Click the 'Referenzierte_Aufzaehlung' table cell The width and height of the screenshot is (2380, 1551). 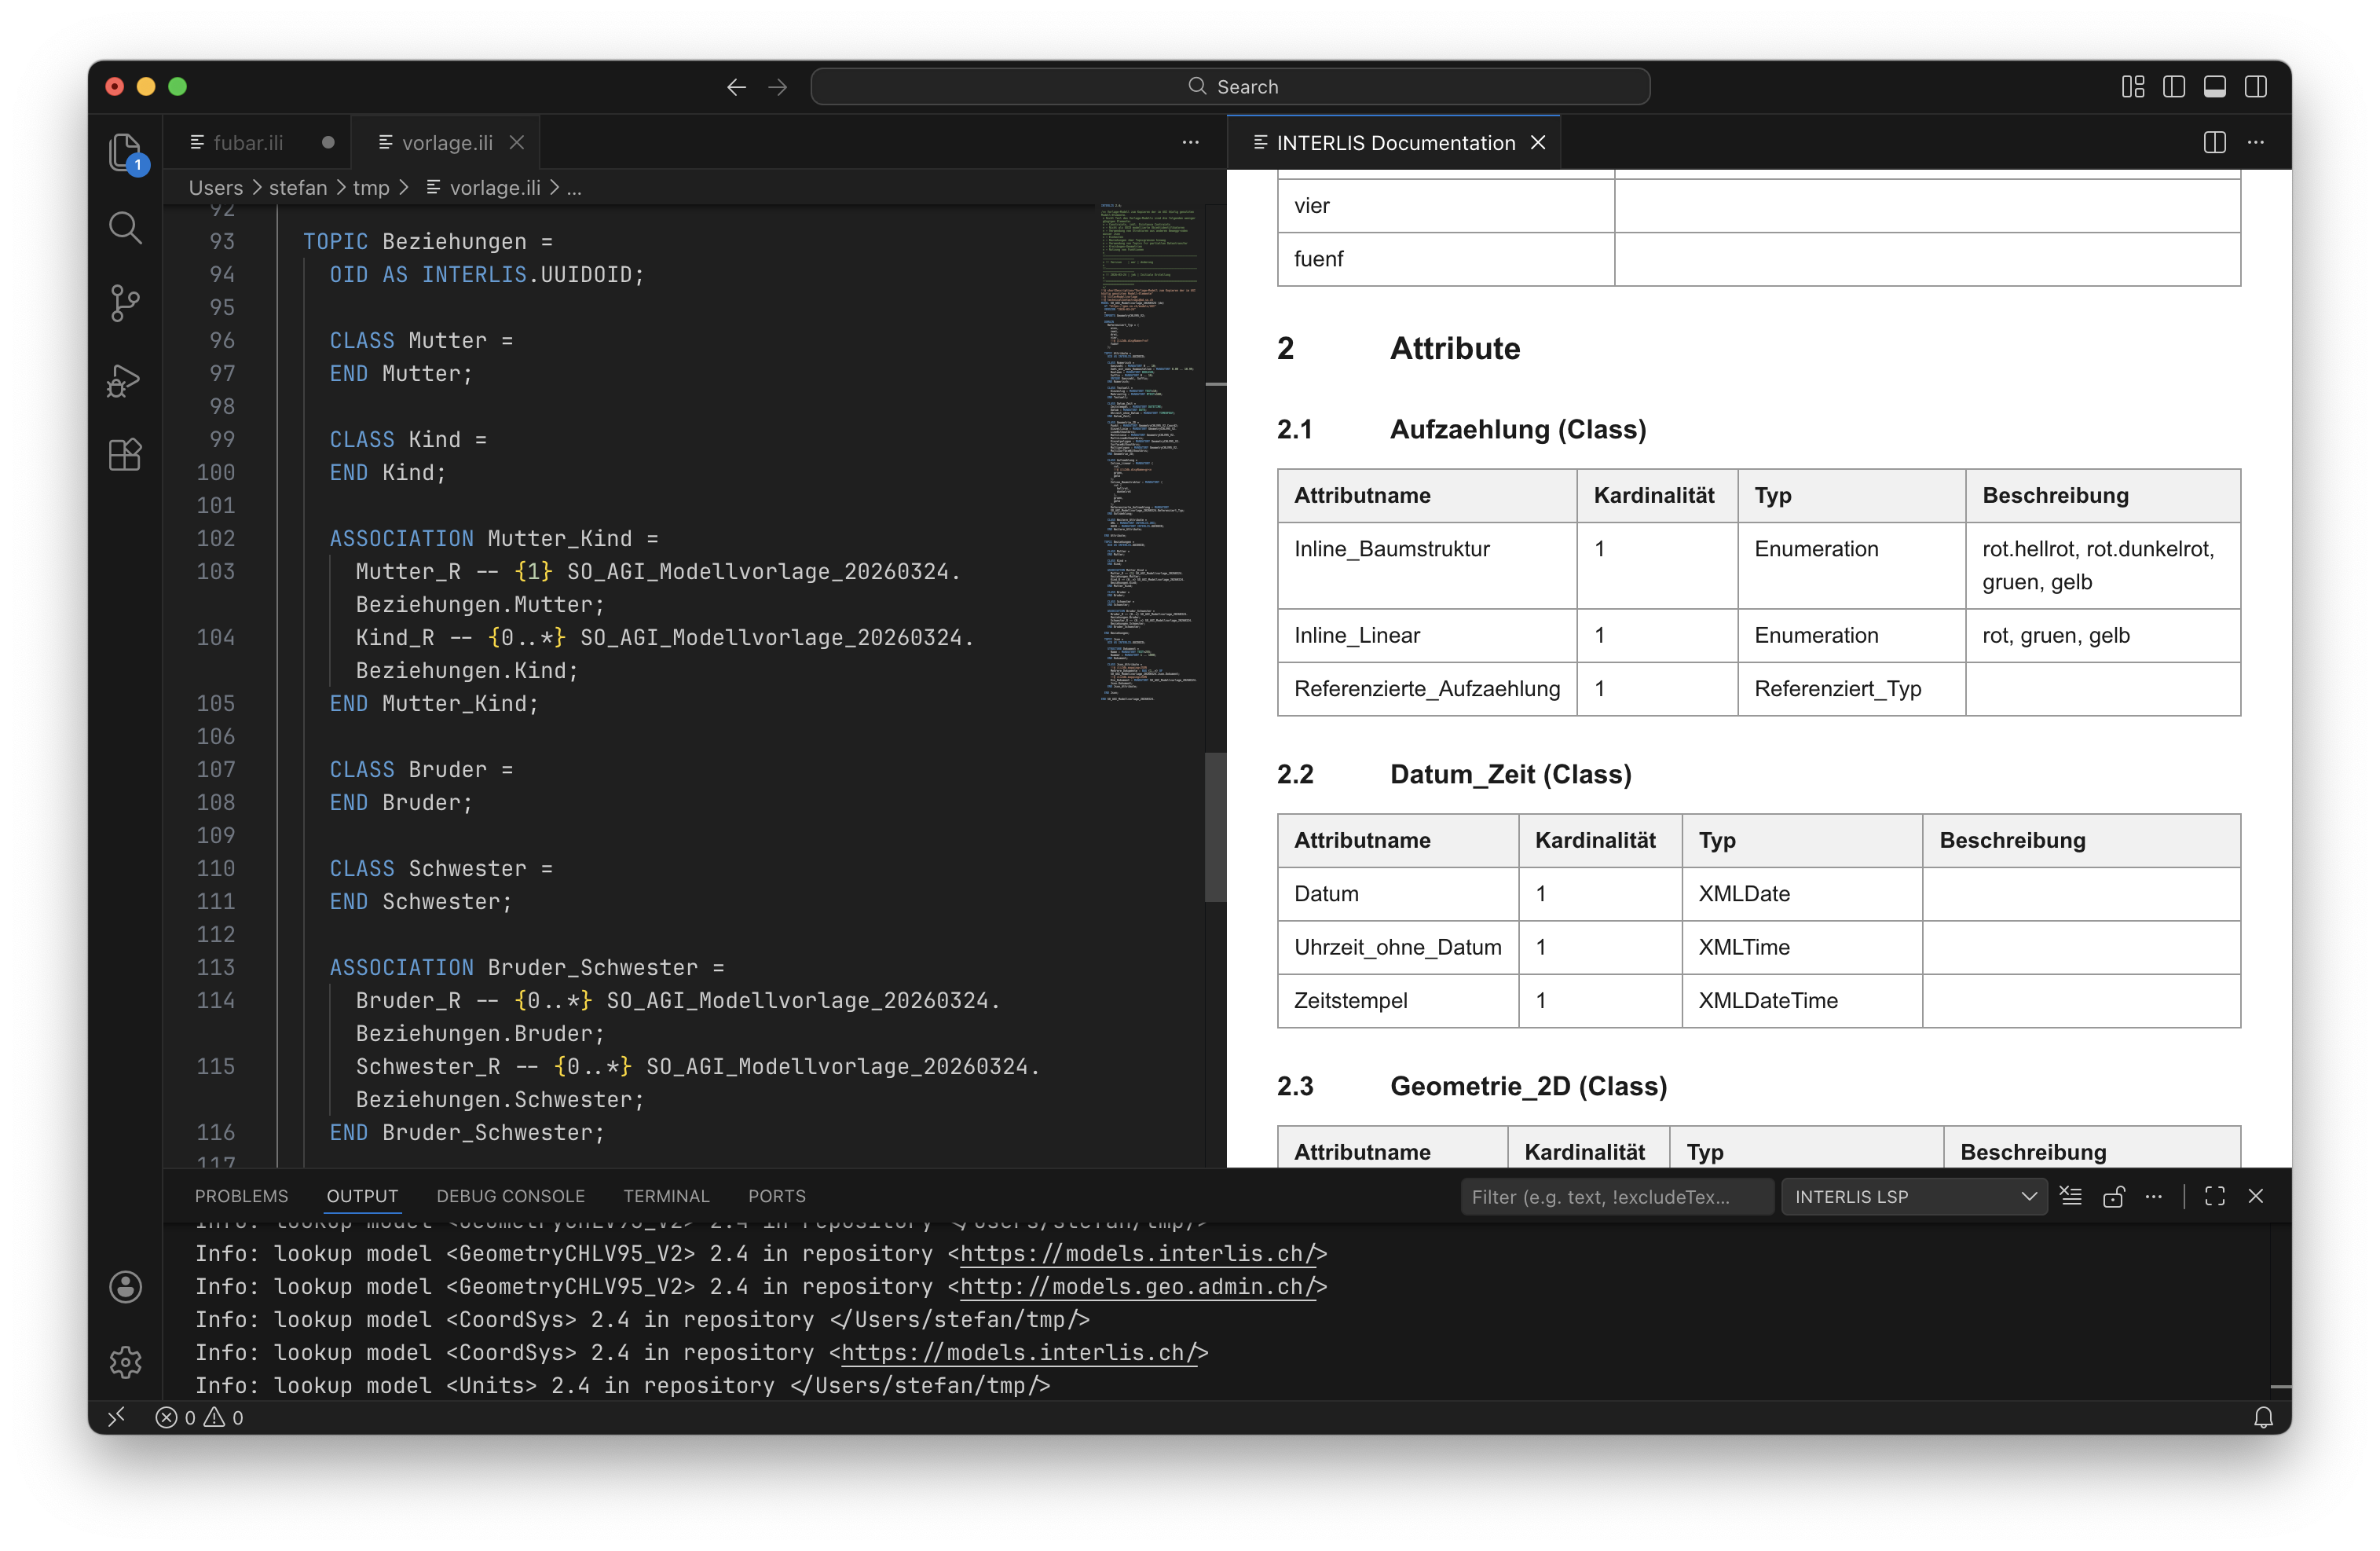point(1427,689)
